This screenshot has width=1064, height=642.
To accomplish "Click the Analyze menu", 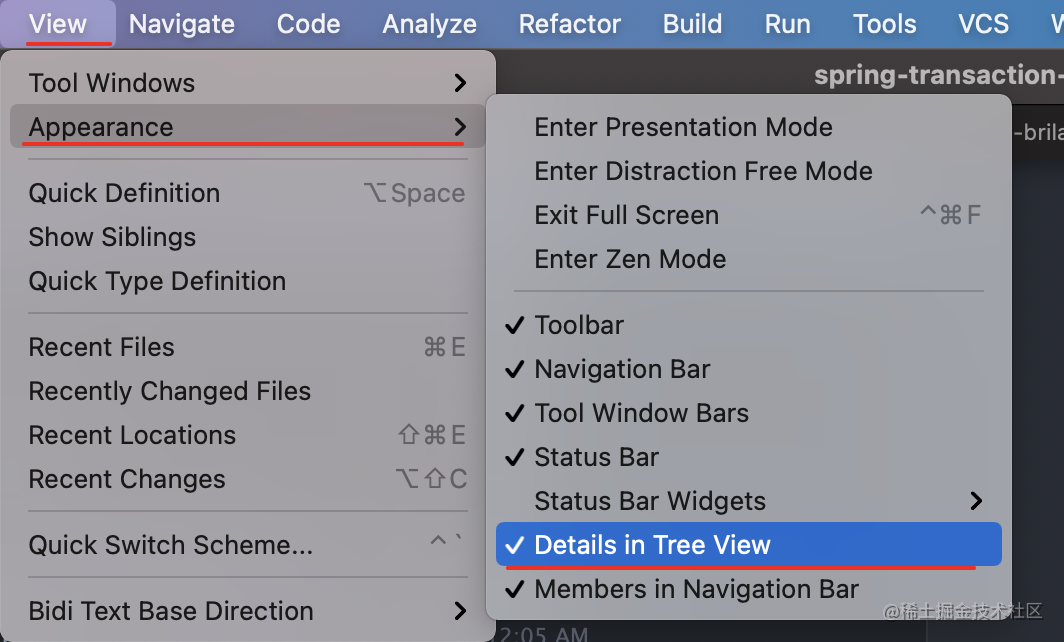I will (430, 24).
